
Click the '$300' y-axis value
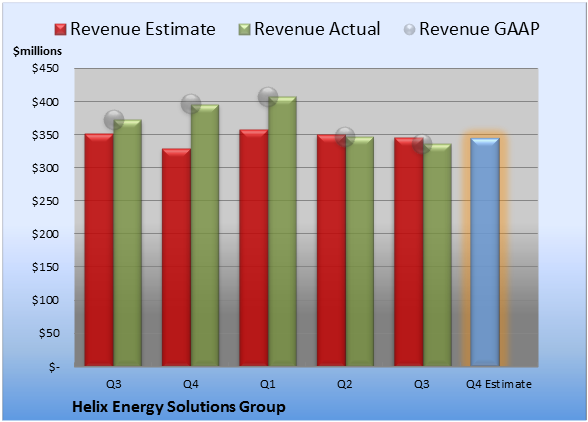pos(45,168)
